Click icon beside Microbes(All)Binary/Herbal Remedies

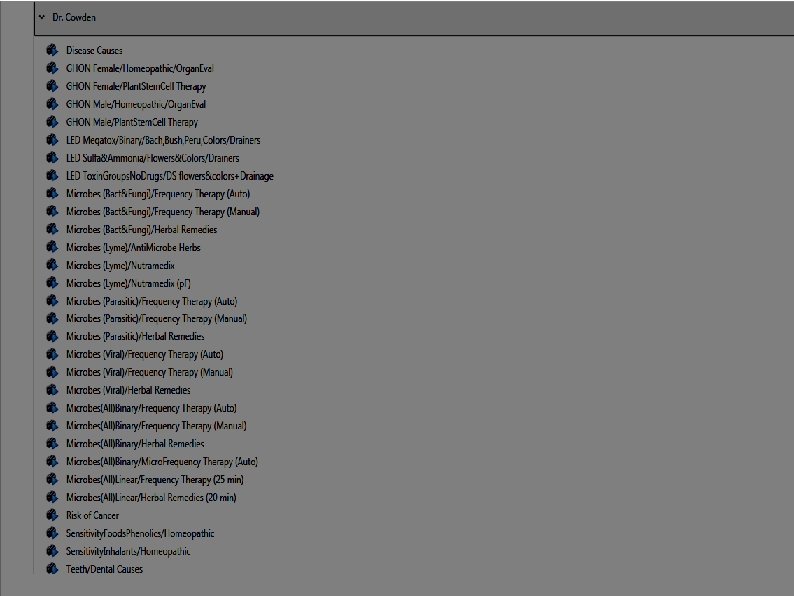(52, 443)
